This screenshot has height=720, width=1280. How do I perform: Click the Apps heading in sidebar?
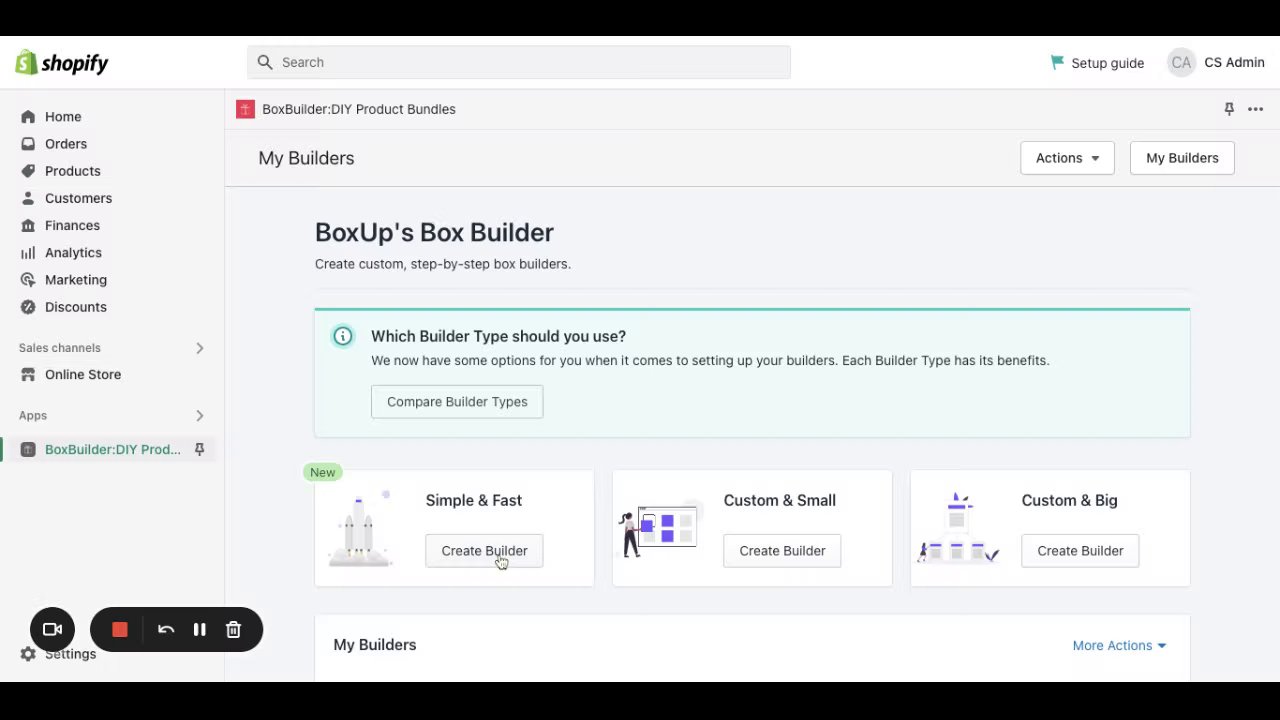33,416
